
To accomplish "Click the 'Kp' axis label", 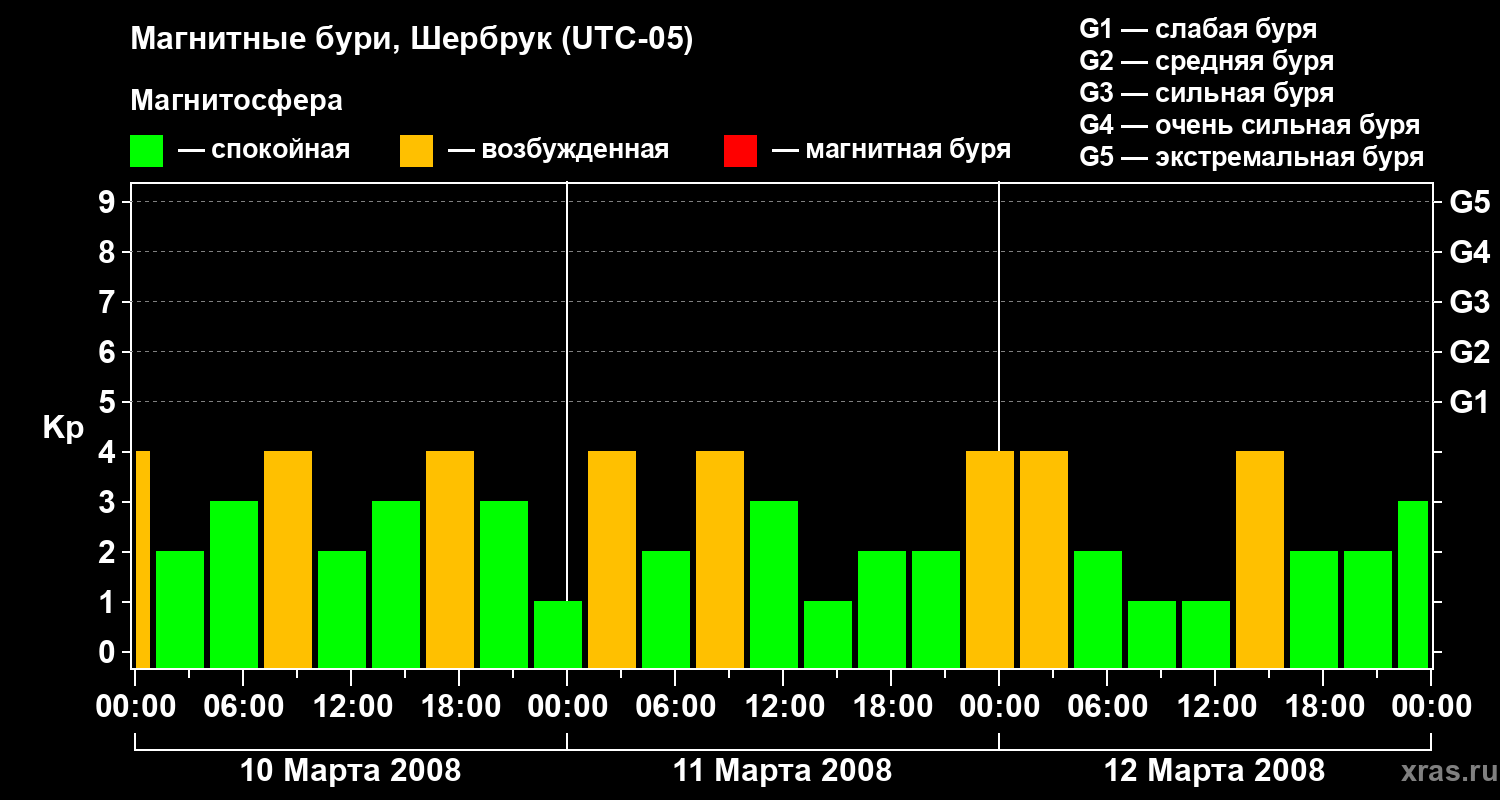I will (x=63, y=428).
